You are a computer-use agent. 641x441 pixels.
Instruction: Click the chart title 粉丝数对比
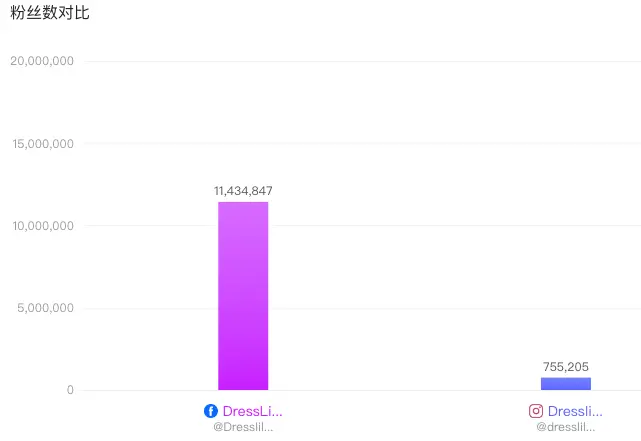tap(49, 13)
